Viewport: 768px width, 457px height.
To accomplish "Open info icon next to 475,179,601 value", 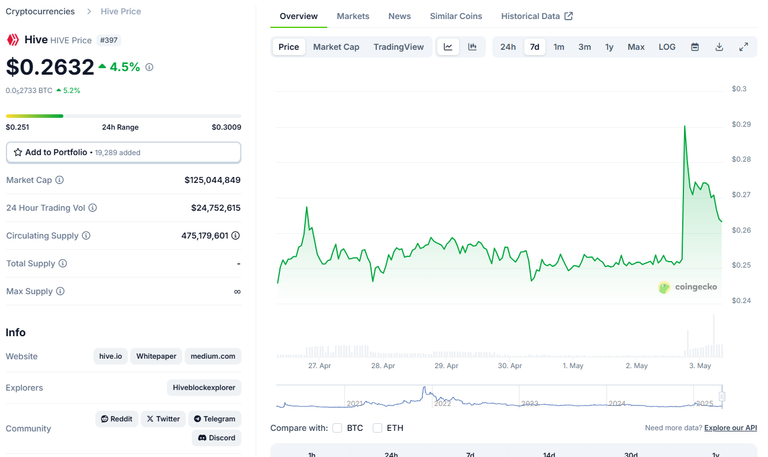I will pyautogui.click(x=236, y=236).
